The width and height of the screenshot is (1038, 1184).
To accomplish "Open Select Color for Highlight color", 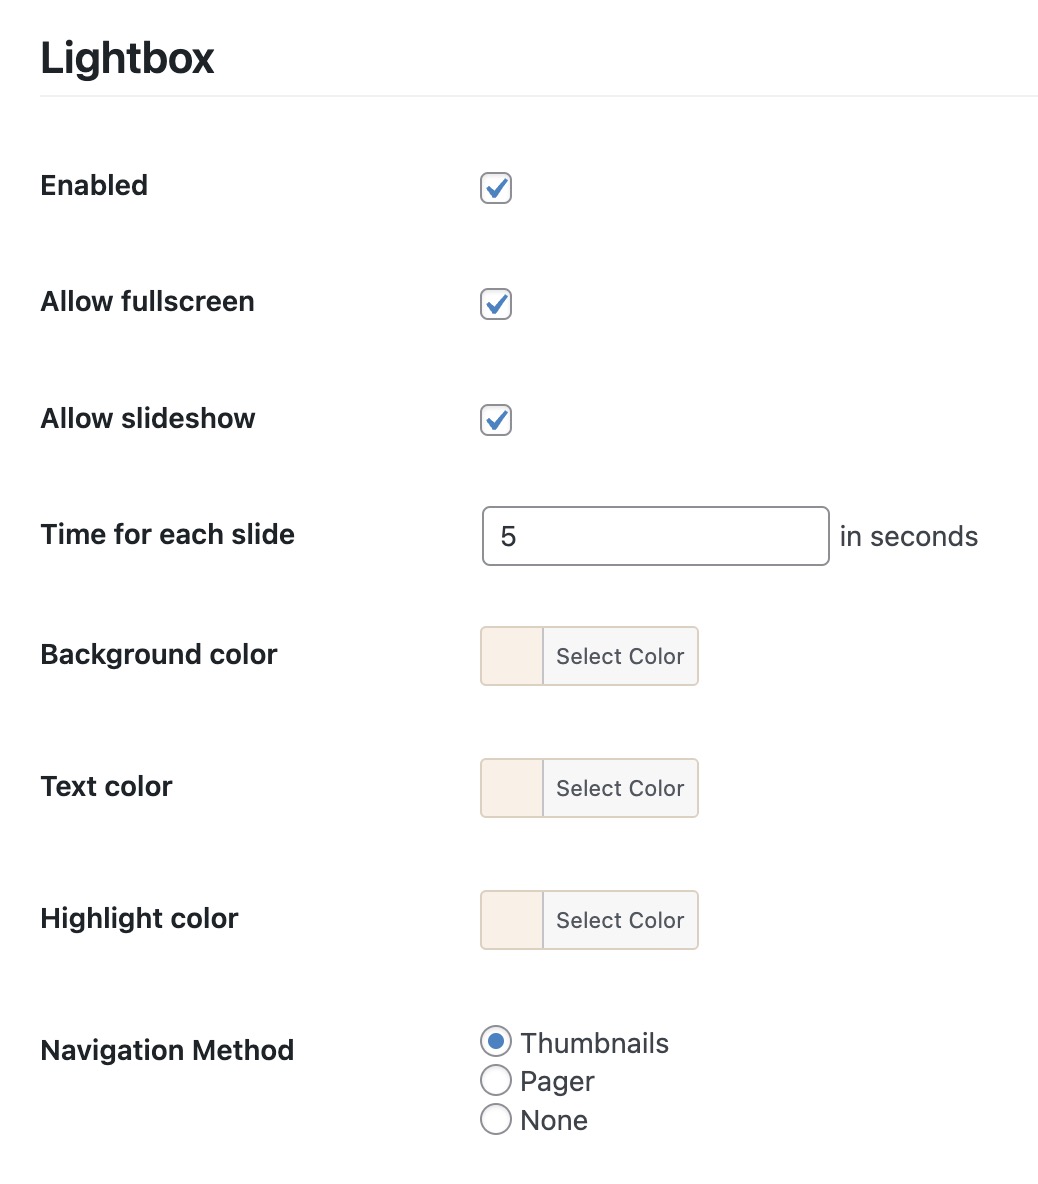I will click(x=621, y=920).
